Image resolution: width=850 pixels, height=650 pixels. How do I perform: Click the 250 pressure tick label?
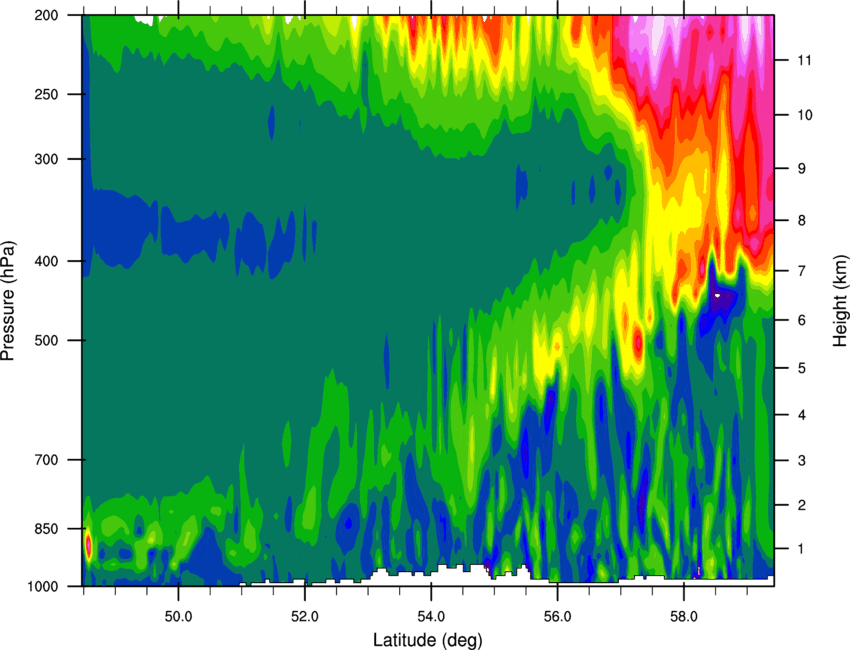[46, 94]
